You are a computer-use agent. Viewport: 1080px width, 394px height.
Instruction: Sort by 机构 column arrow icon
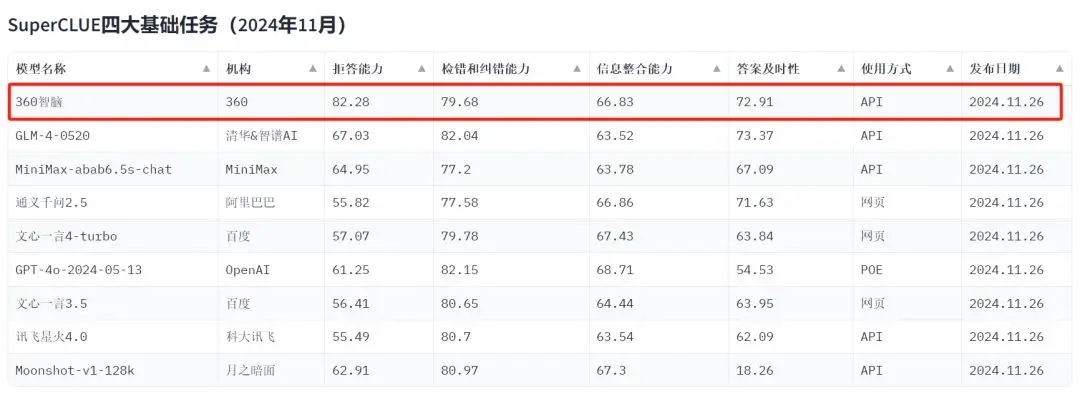(313, 69)
